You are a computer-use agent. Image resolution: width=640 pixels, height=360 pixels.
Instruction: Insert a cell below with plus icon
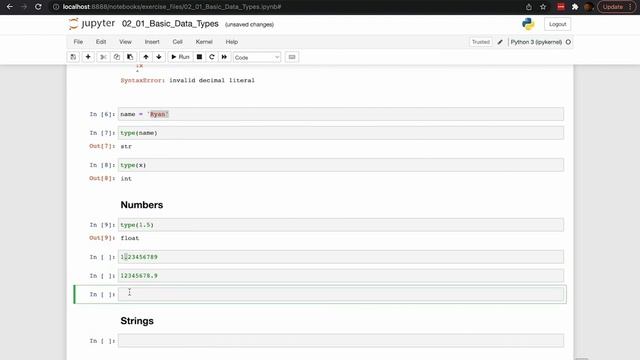click(88, 57)
